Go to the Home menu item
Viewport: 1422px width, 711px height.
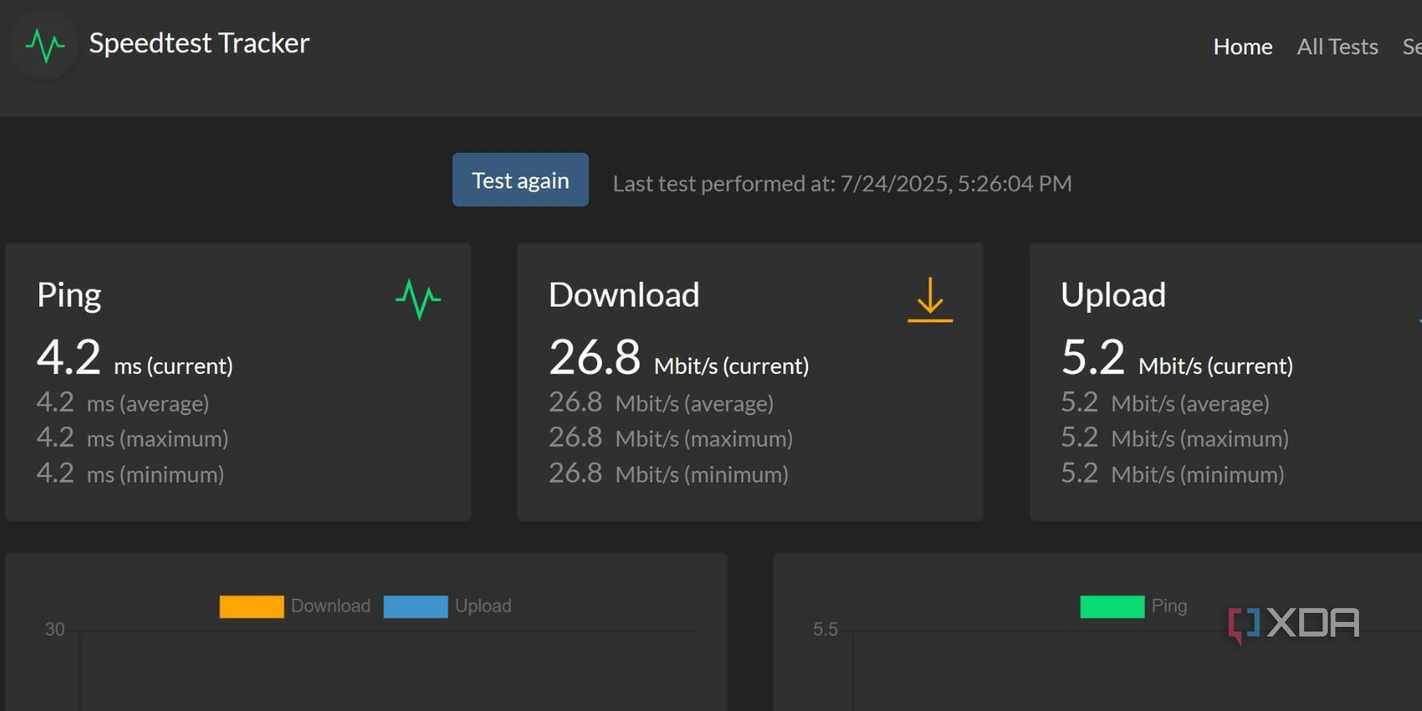click(x=1243, y=46)
